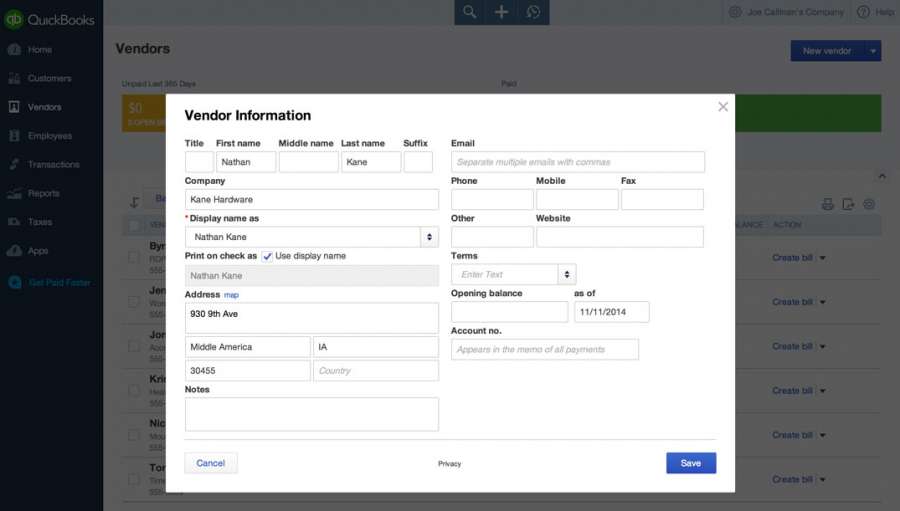Collapse the vendor money bar chevron

(x=882, y=176)
